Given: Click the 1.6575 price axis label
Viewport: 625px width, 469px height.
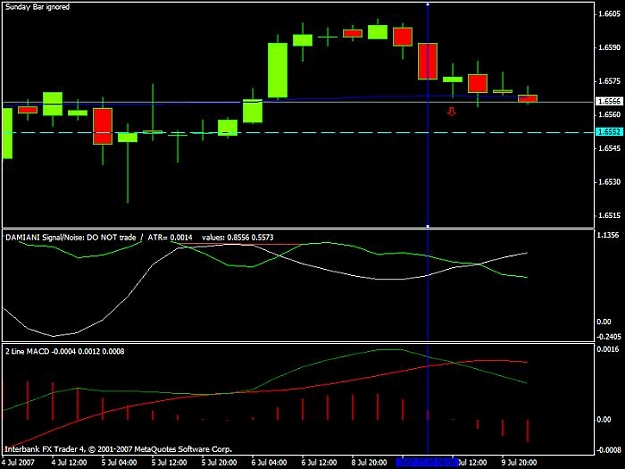Looking at the screenshot, I should (609, 81).
